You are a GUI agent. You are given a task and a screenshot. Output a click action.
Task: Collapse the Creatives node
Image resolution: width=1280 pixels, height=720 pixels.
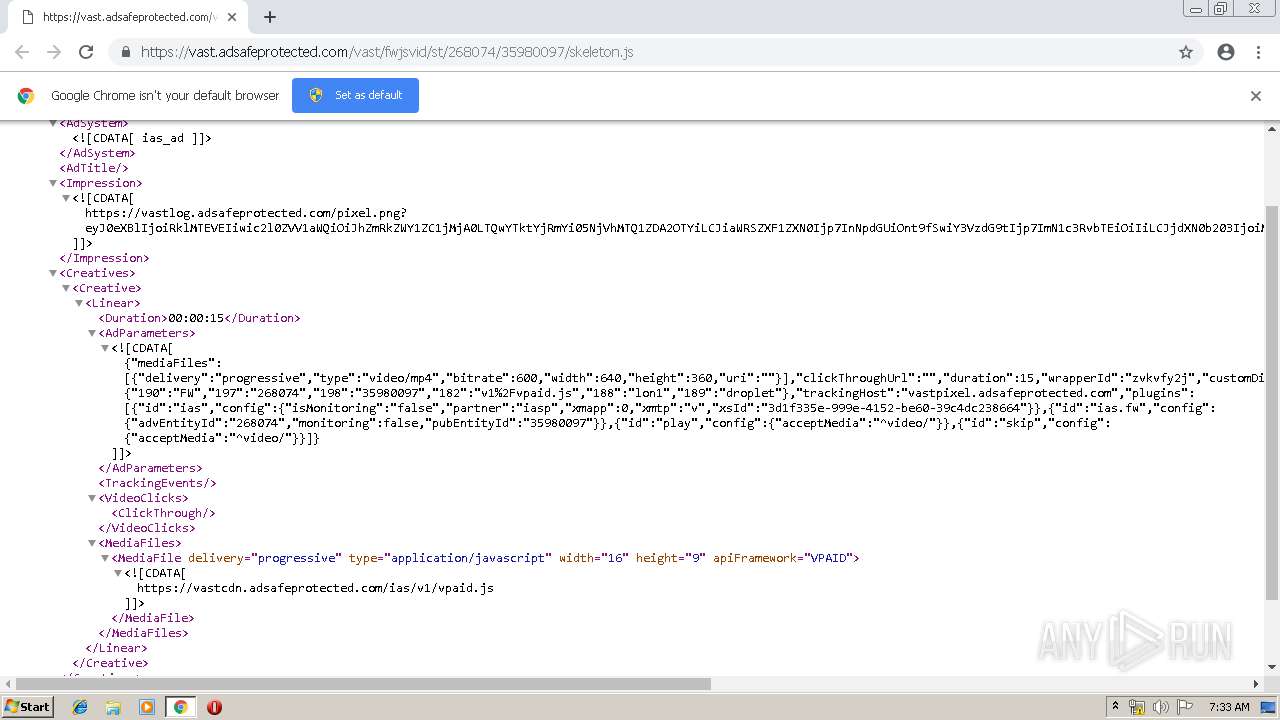pos(53,273)
